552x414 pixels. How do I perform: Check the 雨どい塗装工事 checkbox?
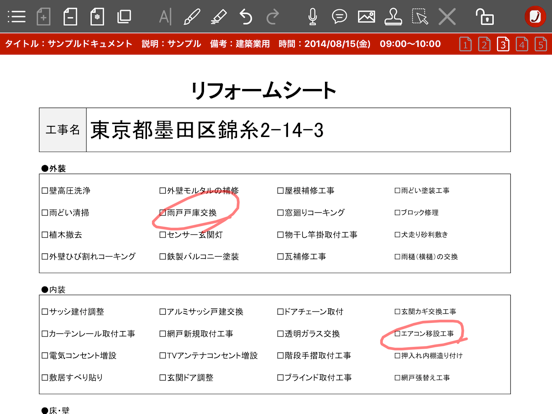click(x=397, y=191)
